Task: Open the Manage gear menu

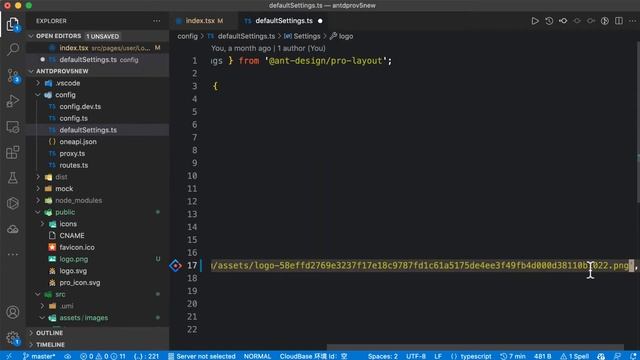Action: pyautogui.click(x=13, y=338)
